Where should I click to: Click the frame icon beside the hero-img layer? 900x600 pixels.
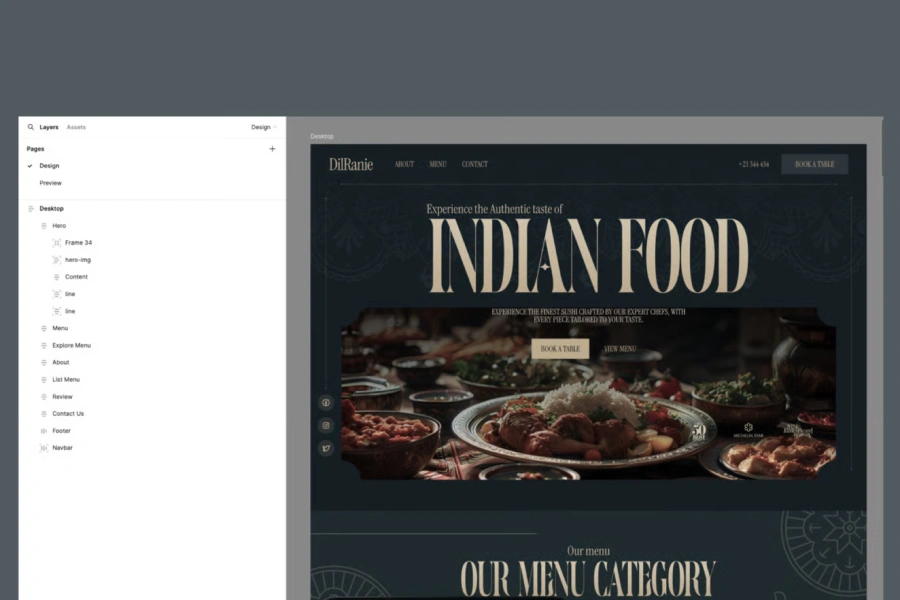58,259
